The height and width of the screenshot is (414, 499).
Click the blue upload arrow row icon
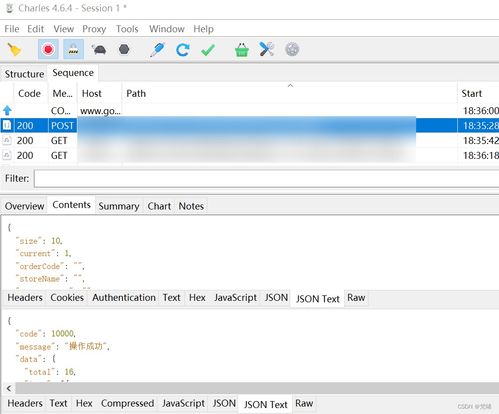tap(7, 110)
